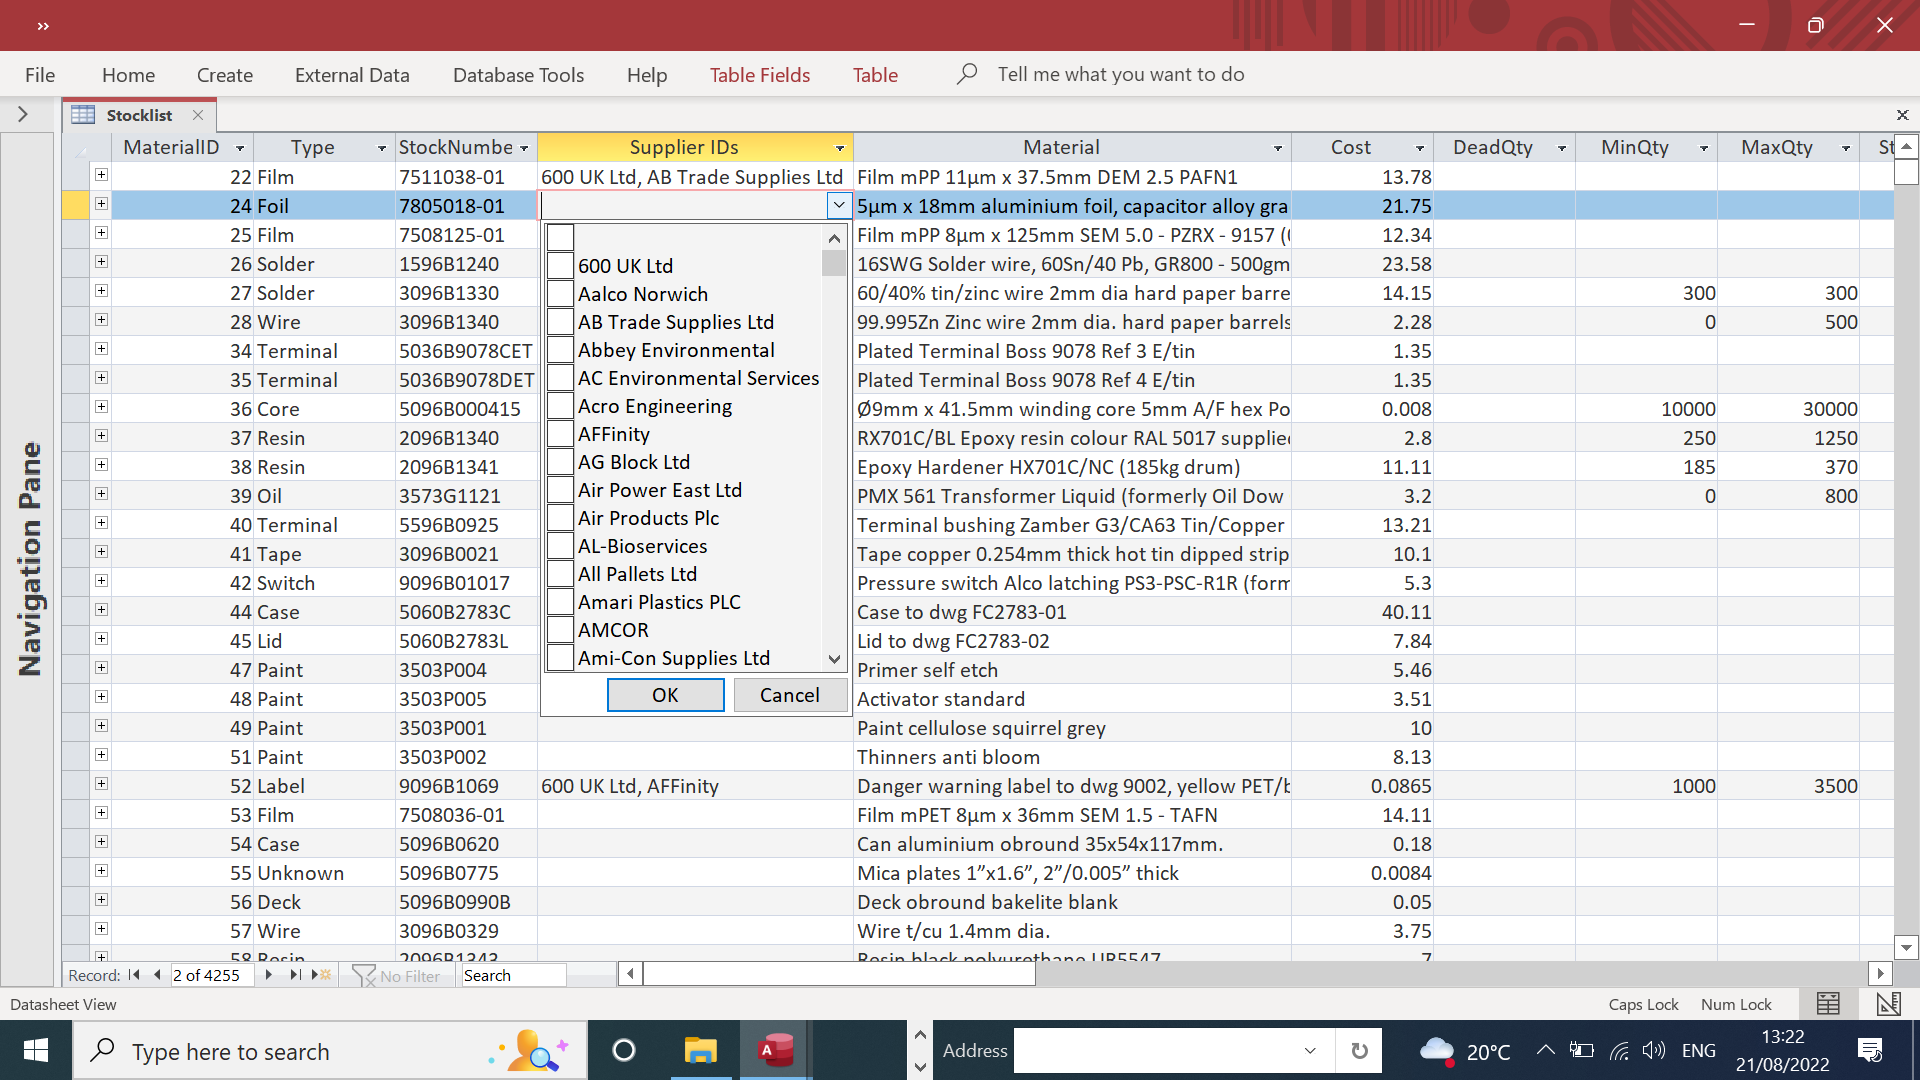Go to previous record button
This screenshot has width=1920, height=1080.
pyautogui.click(x=157, y=975)
